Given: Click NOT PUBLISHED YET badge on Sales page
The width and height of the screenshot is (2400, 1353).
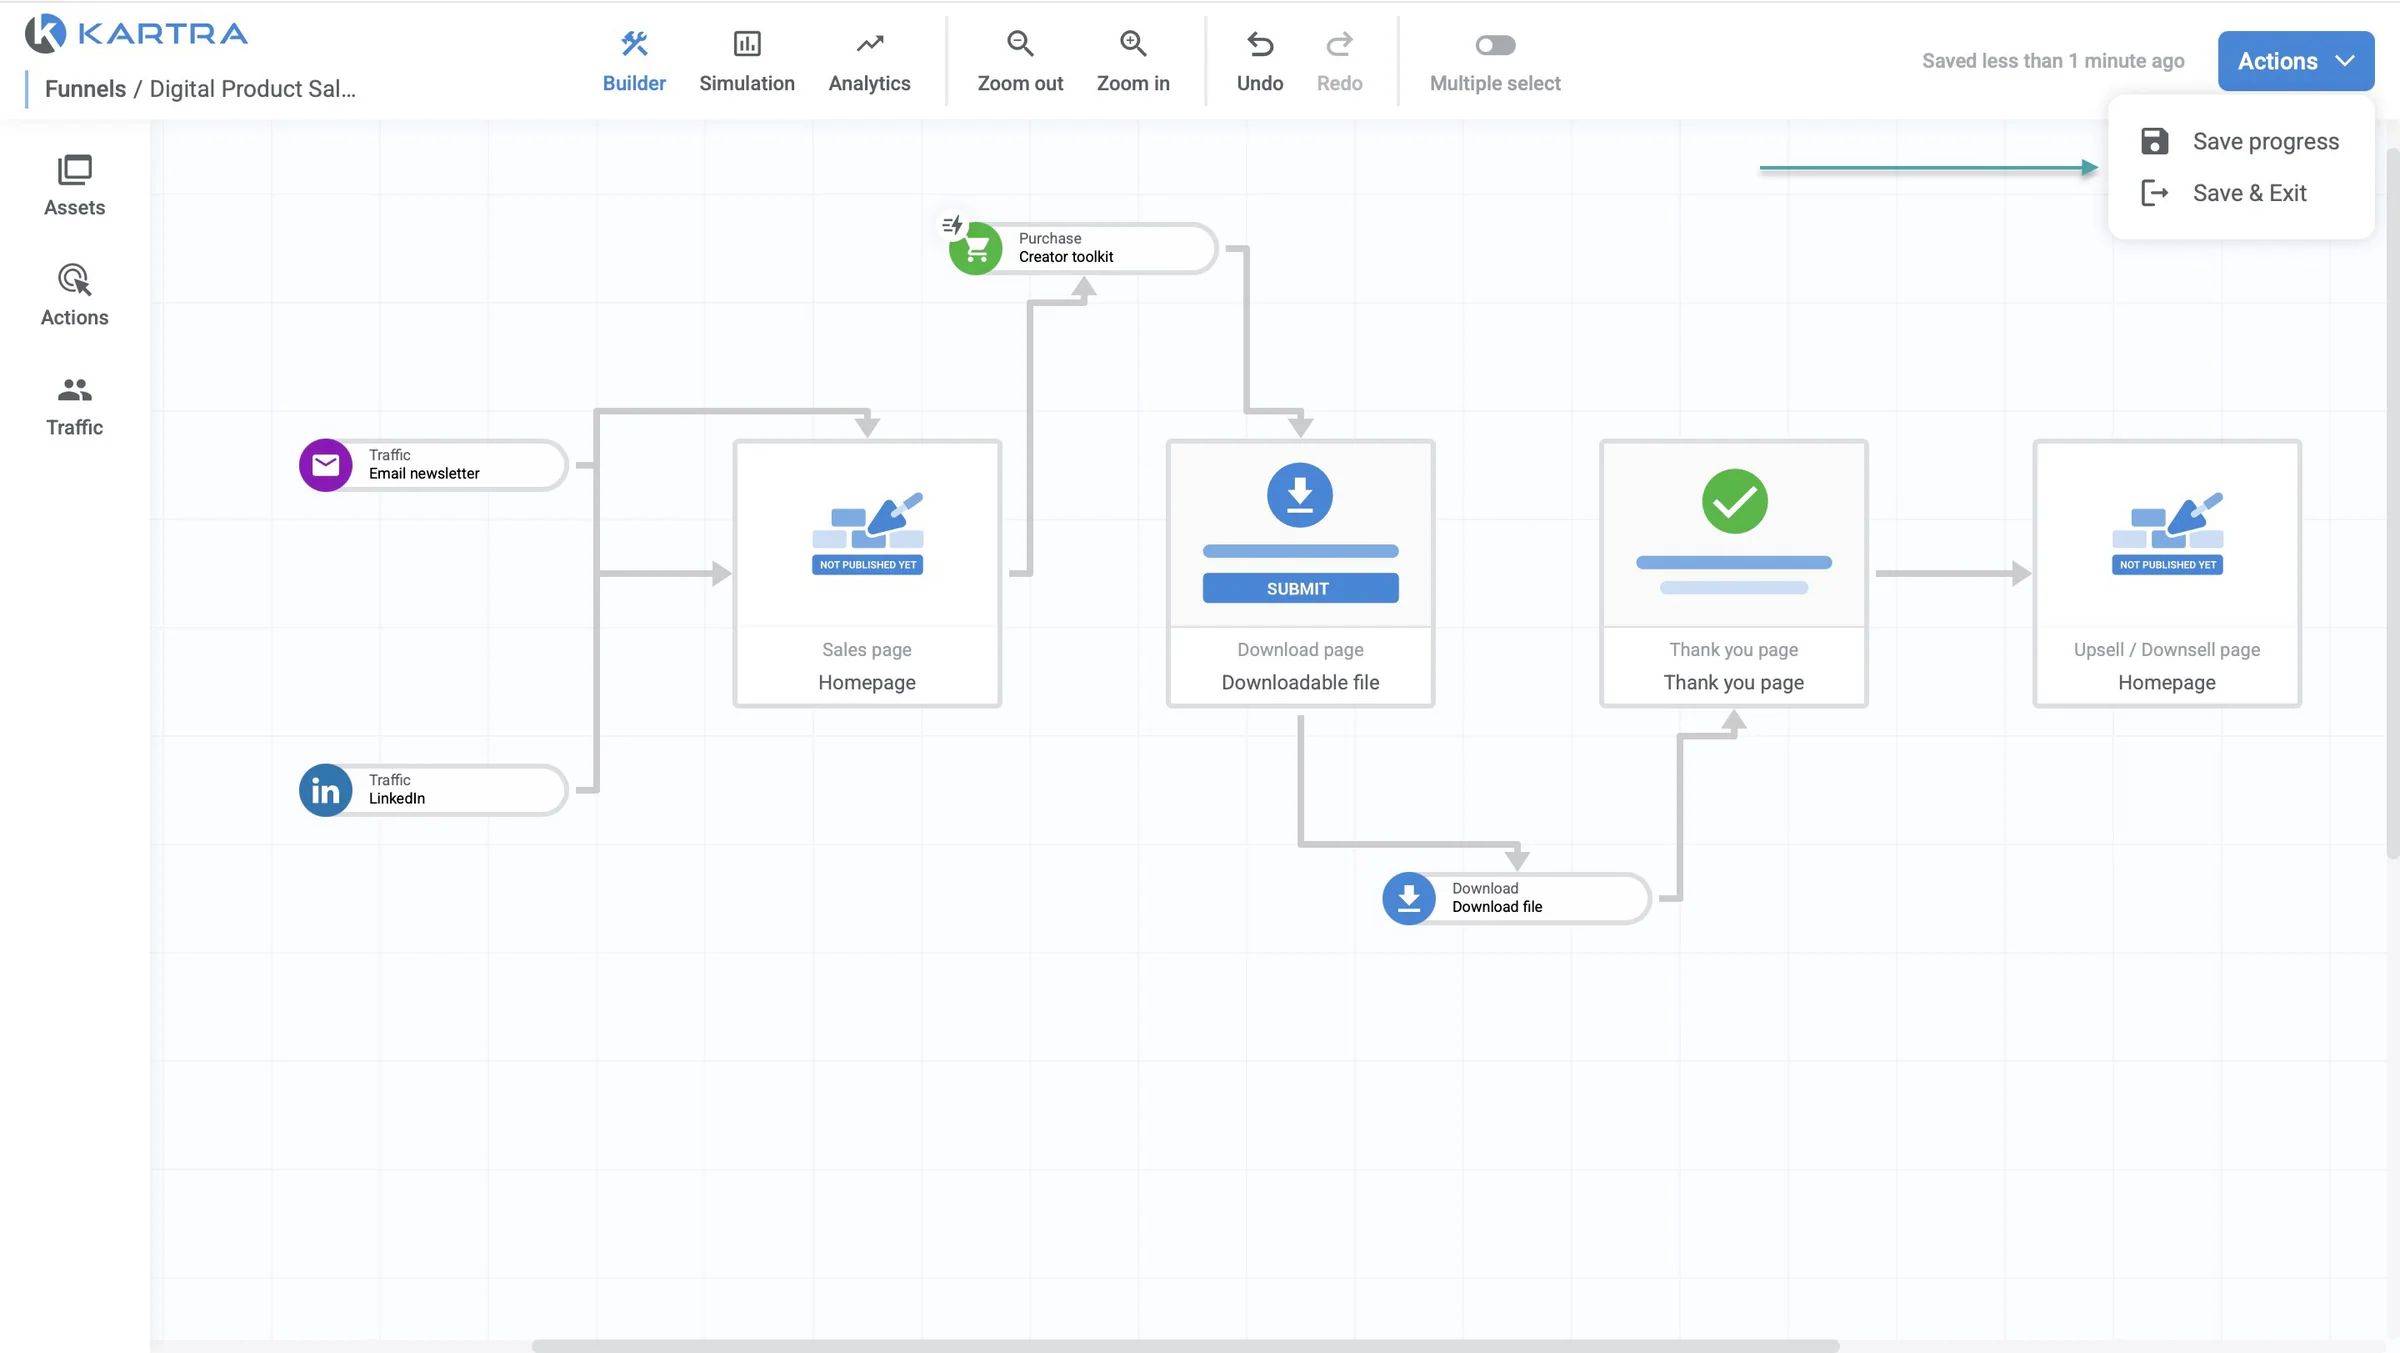Looking at the screenshot, I should coord(867,565).
